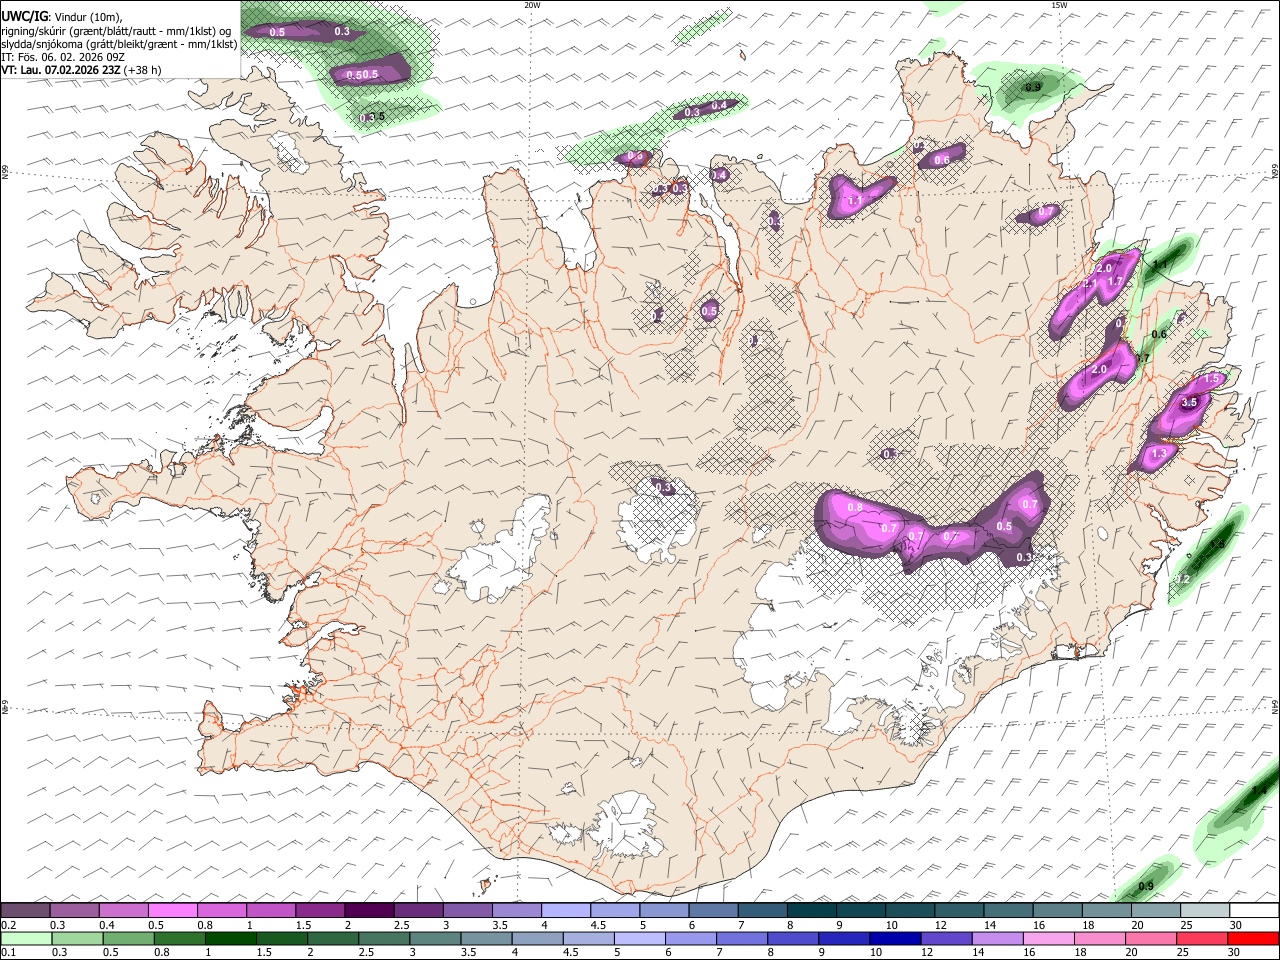Click the 0.8 snowfall value north of Vatnajökull
This screenshot has width=1280, height=960.
855,507
